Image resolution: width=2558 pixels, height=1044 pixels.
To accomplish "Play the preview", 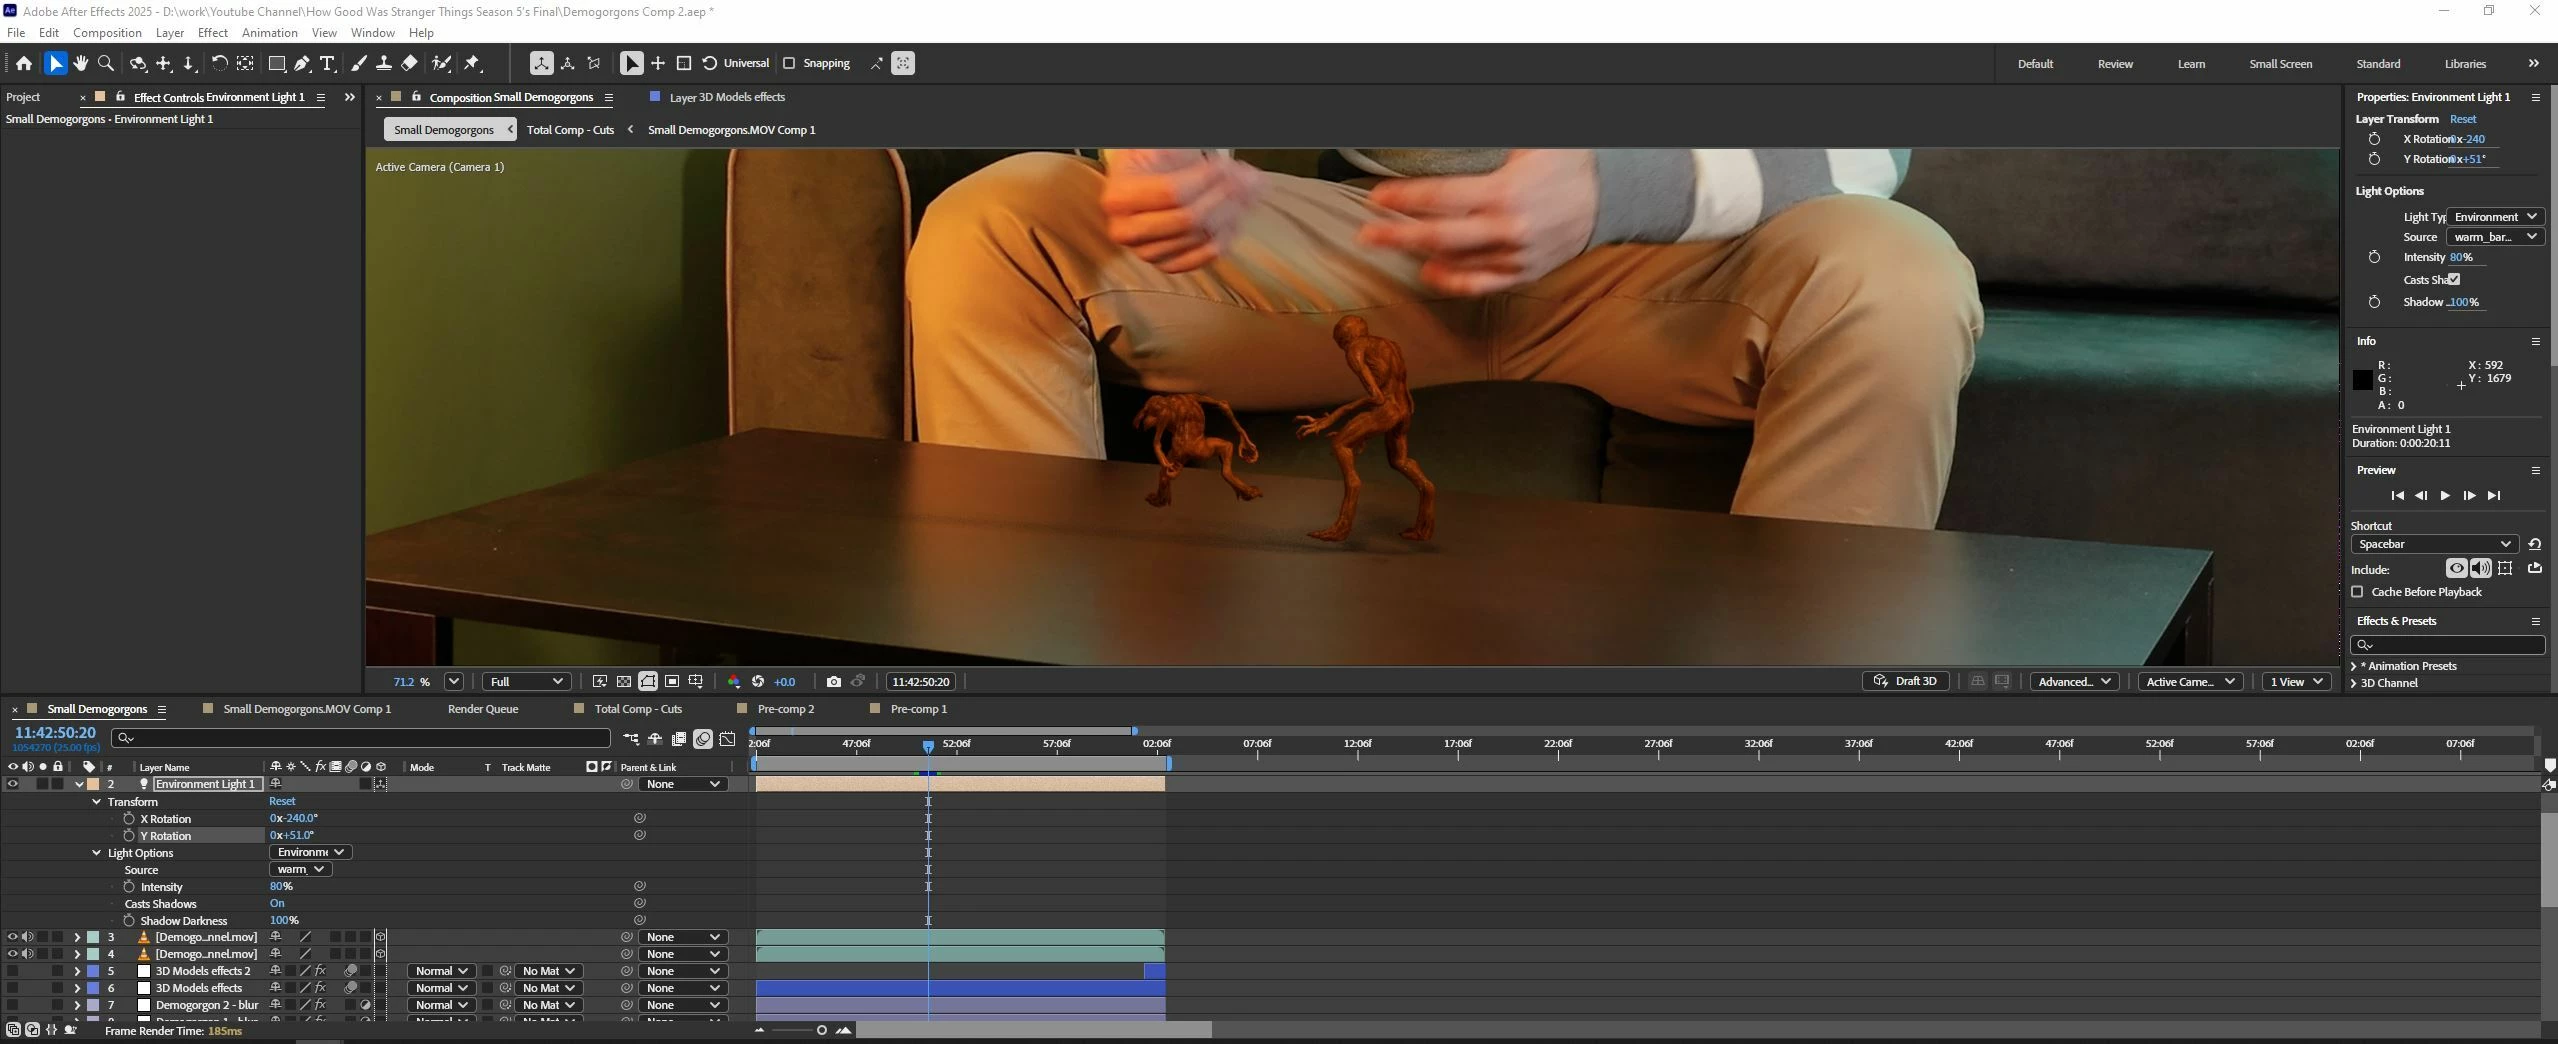I will pyautogui.click(x=2445, y=495).
